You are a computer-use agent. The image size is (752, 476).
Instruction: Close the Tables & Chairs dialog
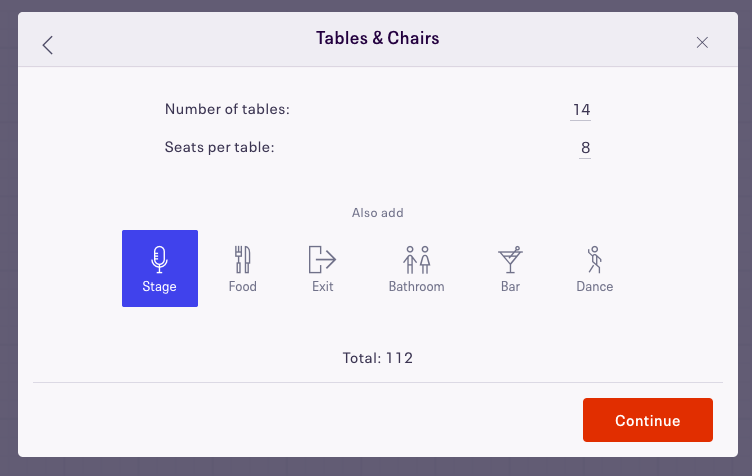(x=702, y=43)
